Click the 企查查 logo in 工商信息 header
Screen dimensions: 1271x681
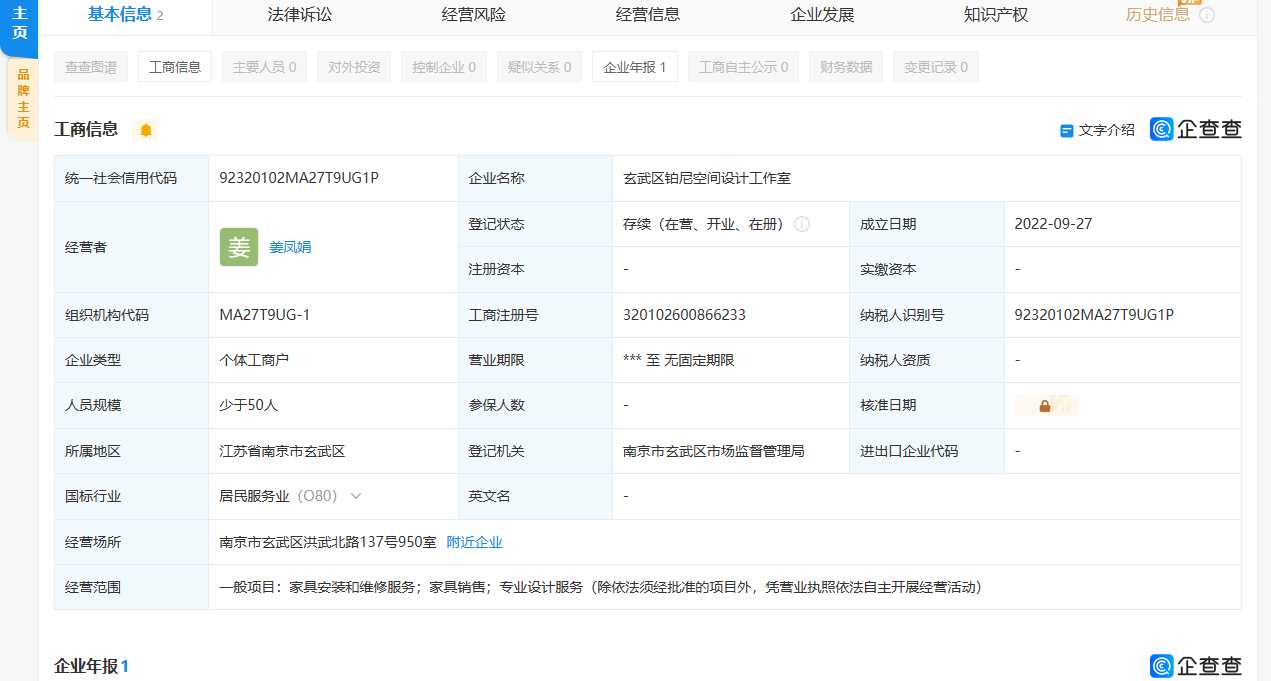click(x=1196, y=129)
